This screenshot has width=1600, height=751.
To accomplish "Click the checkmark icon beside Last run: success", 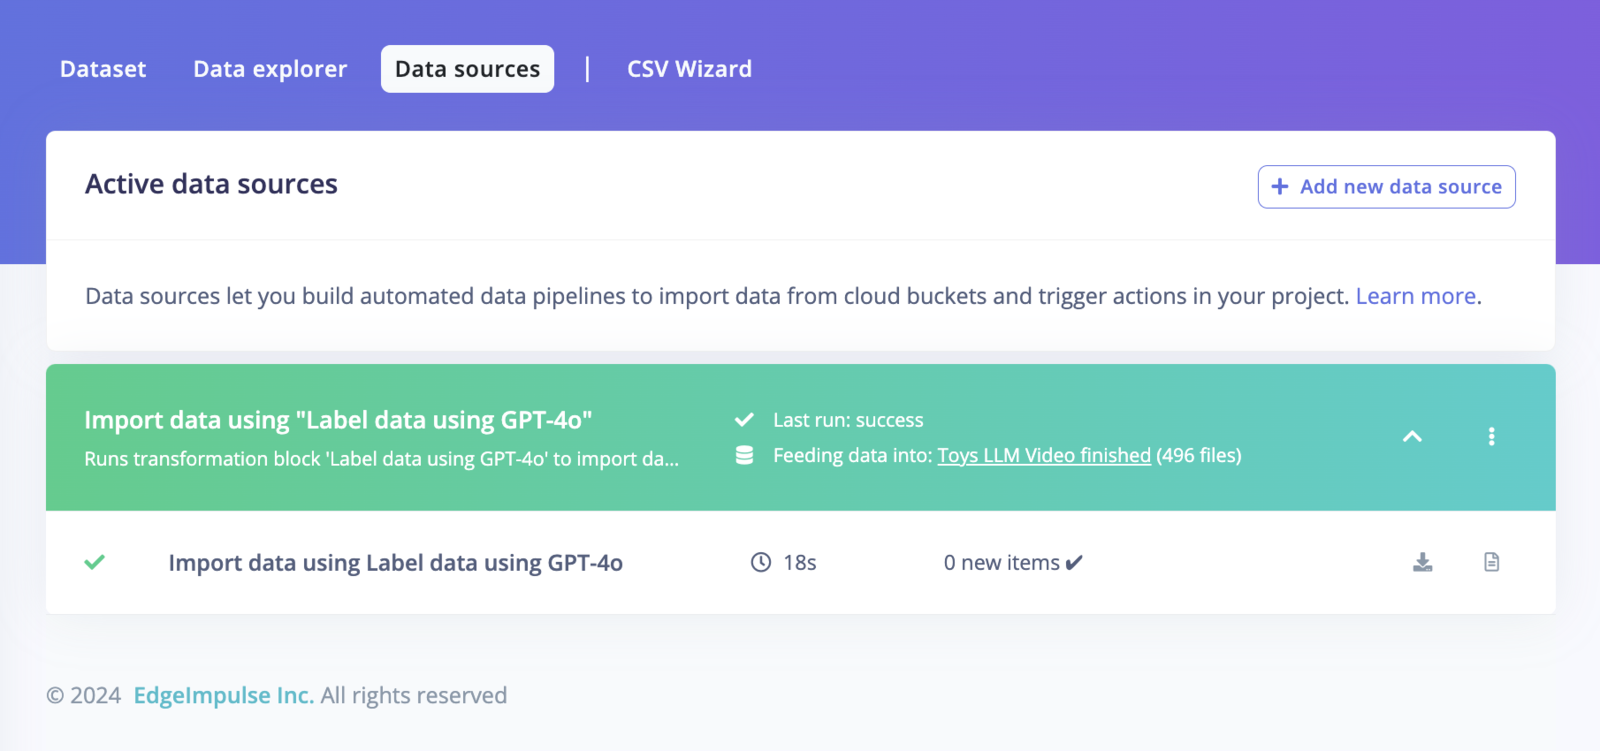I will click(744, 420).
